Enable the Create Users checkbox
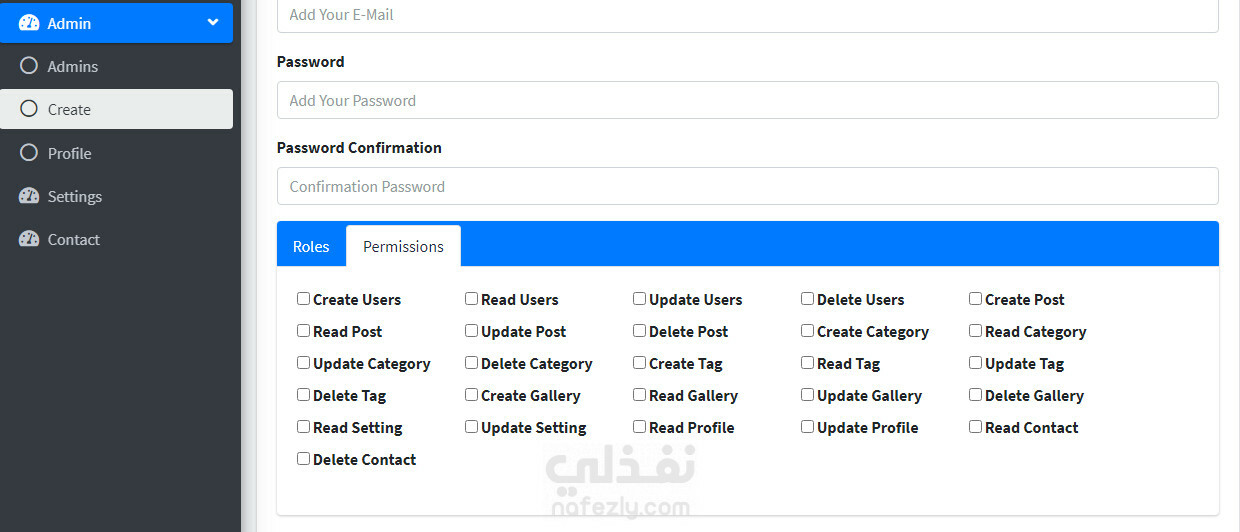 point(303,298)
